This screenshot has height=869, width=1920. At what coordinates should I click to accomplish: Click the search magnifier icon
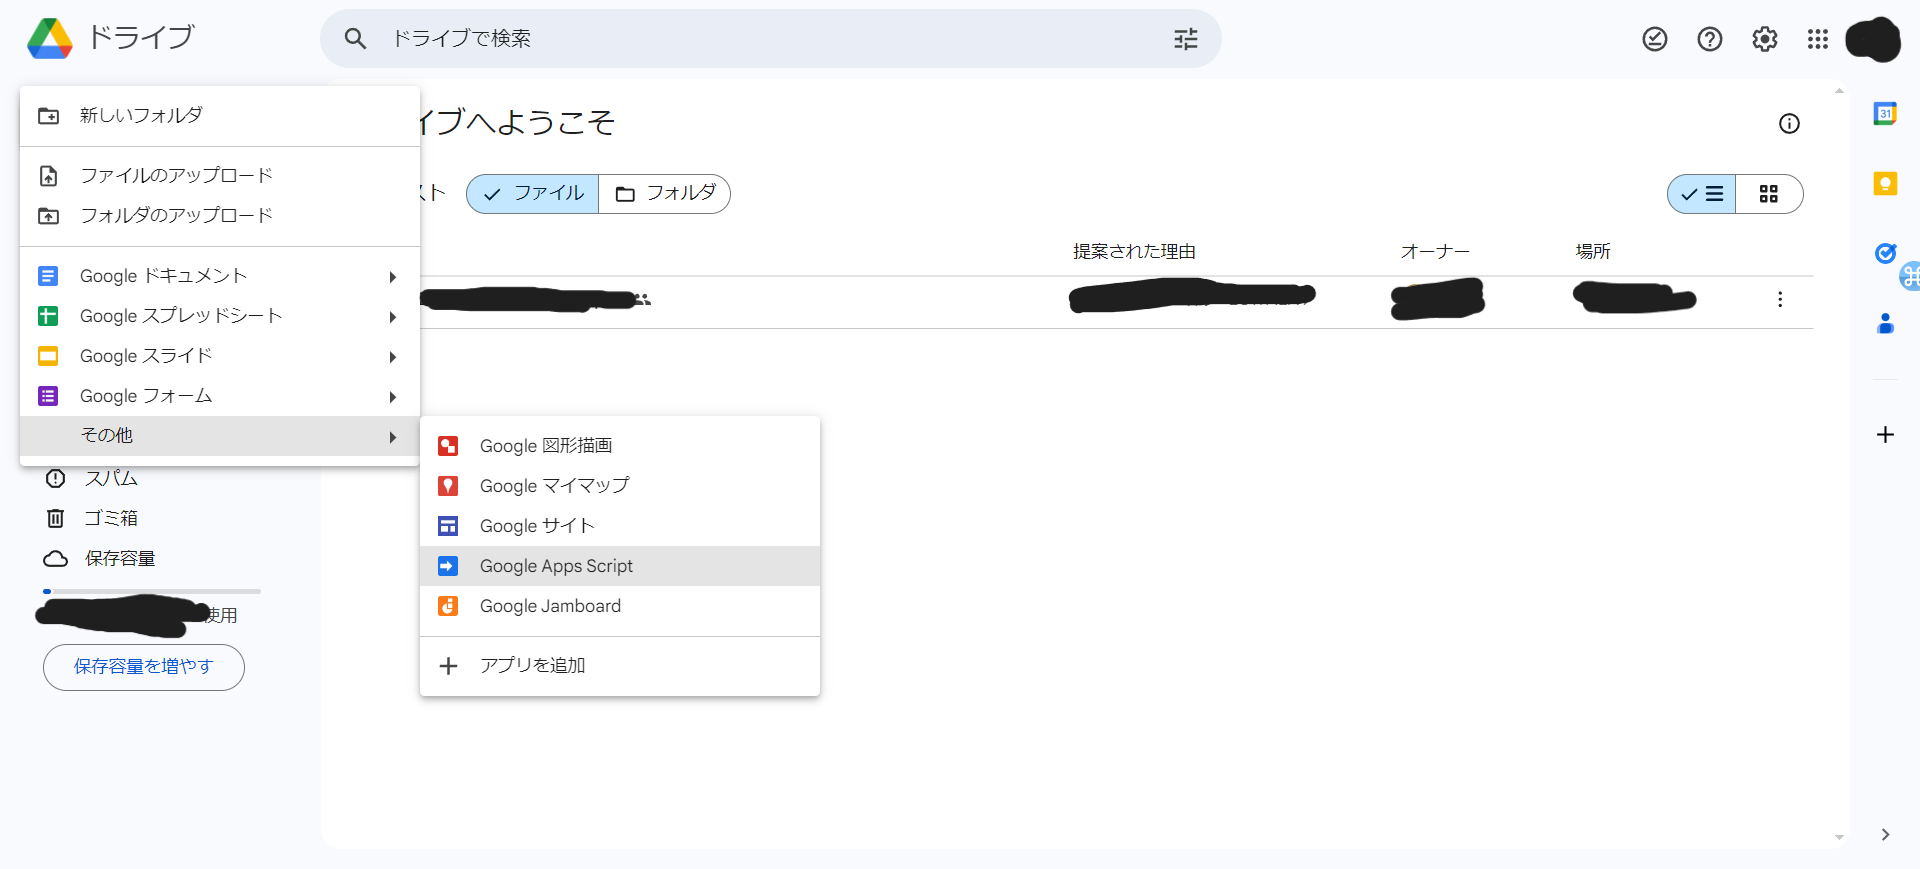(355, 39)
